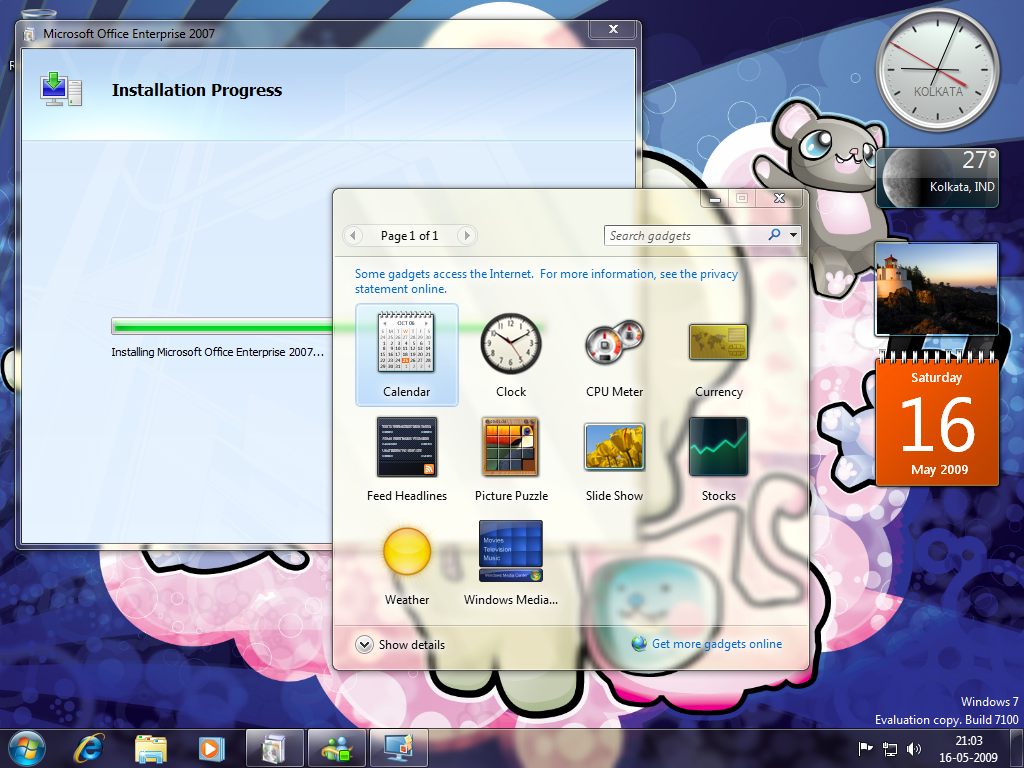Choose the Currency gadget icon
The image size is (1024, 768).
click(718, 343)
